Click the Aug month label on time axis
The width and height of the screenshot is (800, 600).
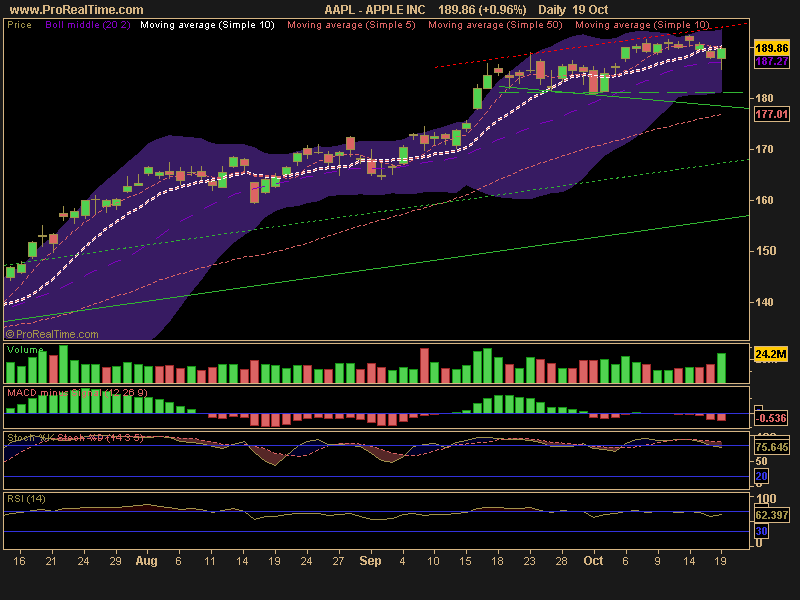pyautogui.click(x=146, y=561)
